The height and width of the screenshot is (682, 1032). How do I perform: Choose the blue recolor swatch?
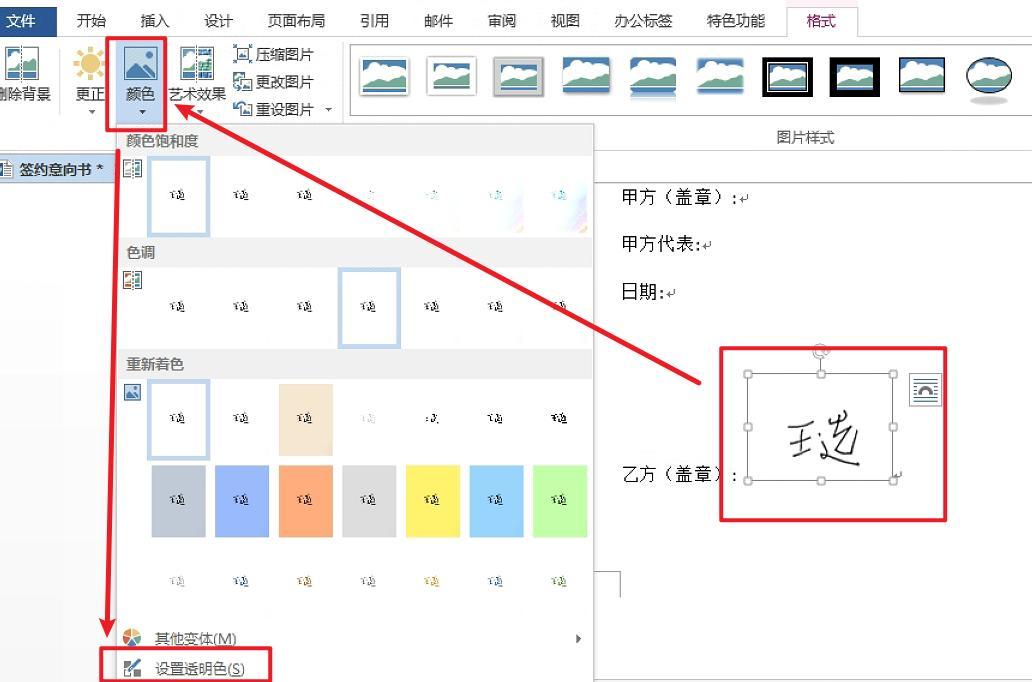click(242, 501)
